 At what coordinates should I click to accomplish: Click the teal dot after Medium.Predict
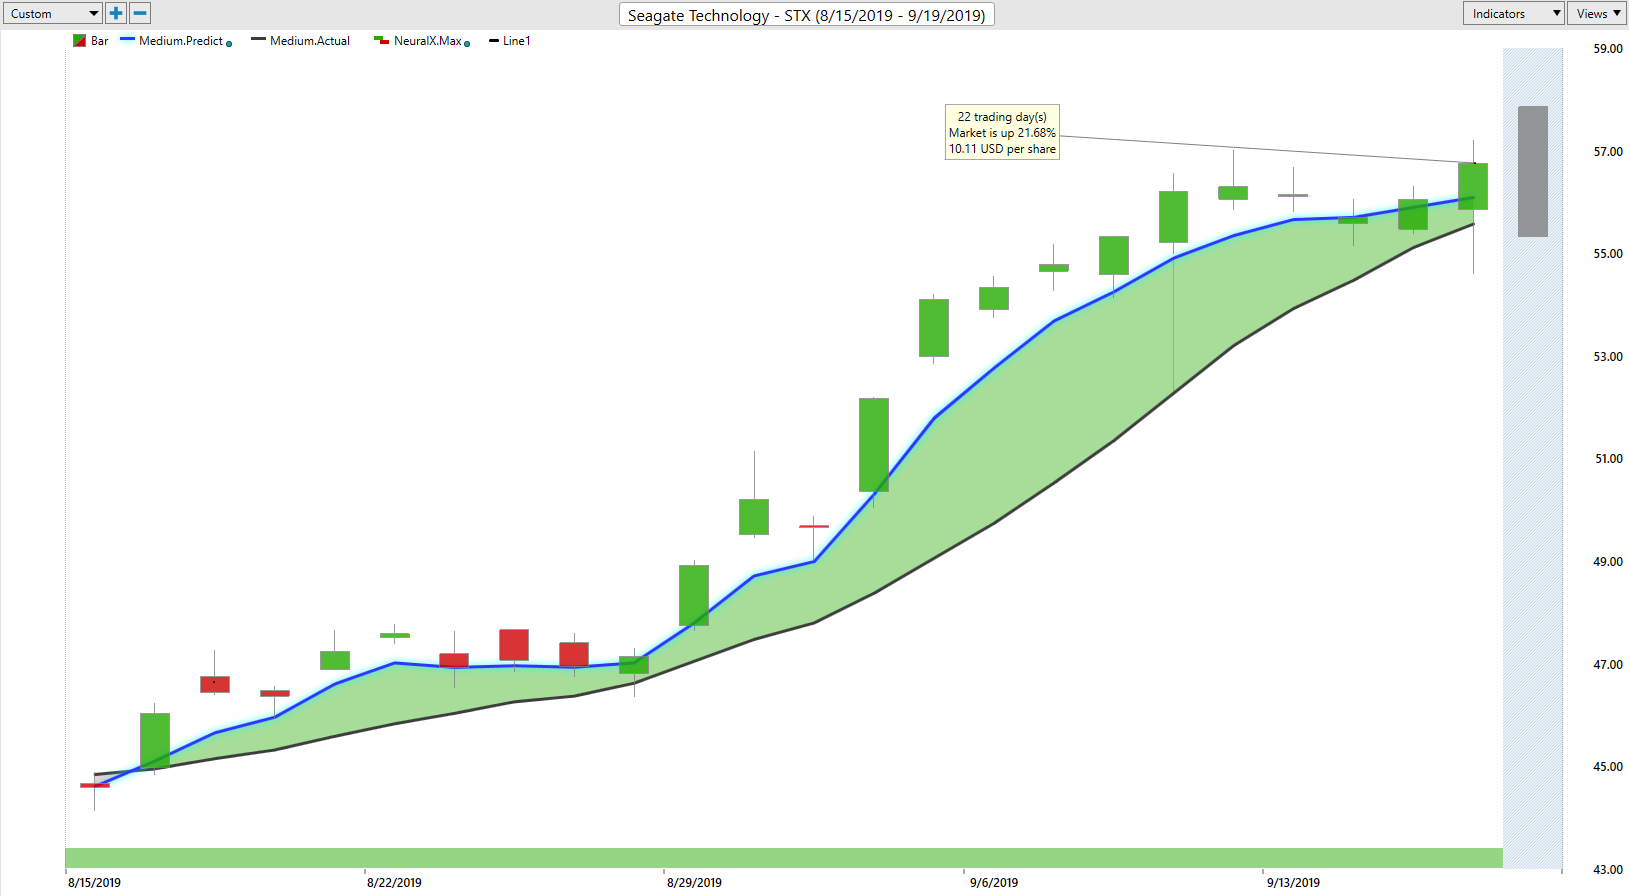pyautogui.click(x=229, y=44)
